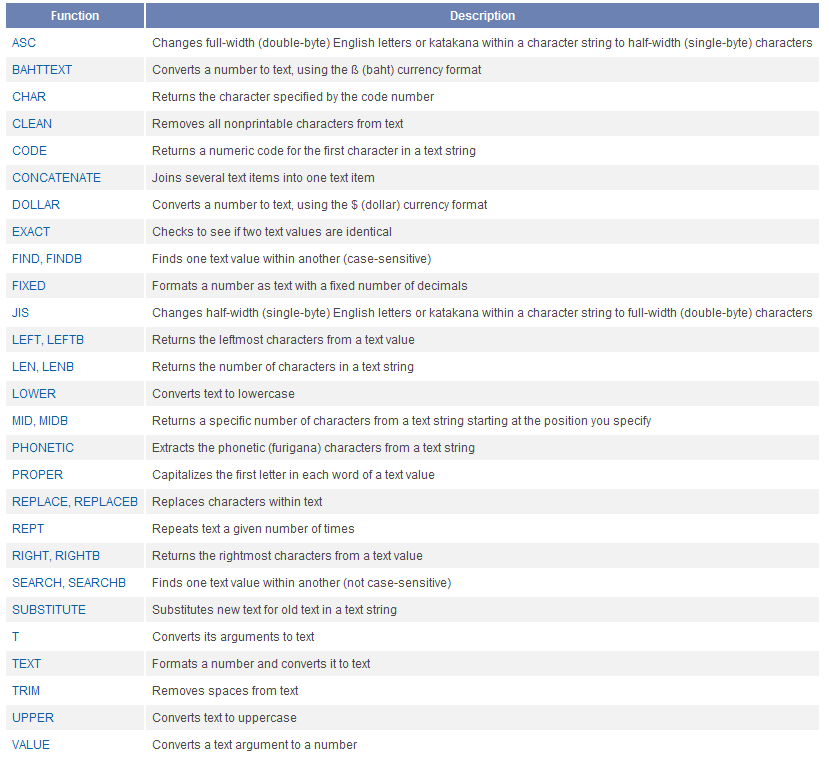This screenshot has height=764, width=829.
Task: Click the CHAR function link
Action: point(29,97)
